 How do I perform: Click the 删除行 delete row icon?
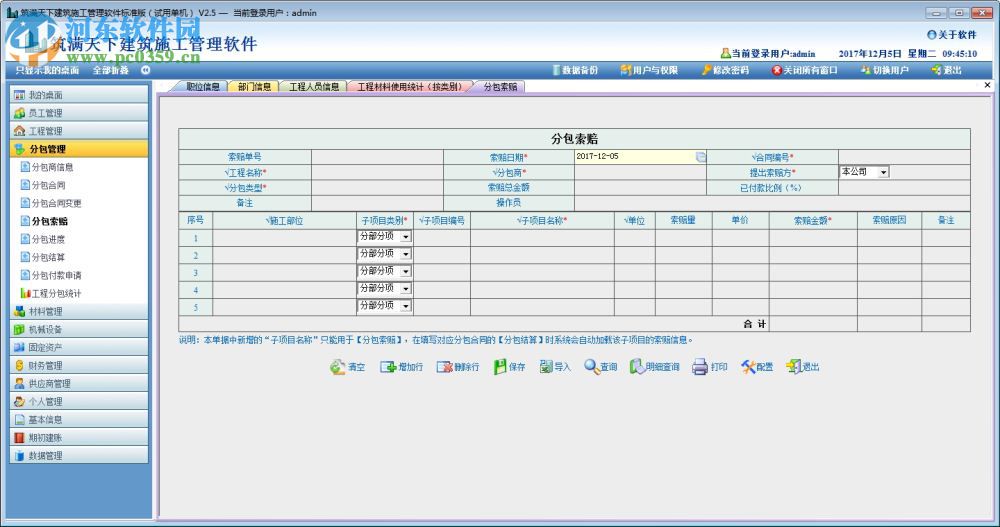click(445, 367)
